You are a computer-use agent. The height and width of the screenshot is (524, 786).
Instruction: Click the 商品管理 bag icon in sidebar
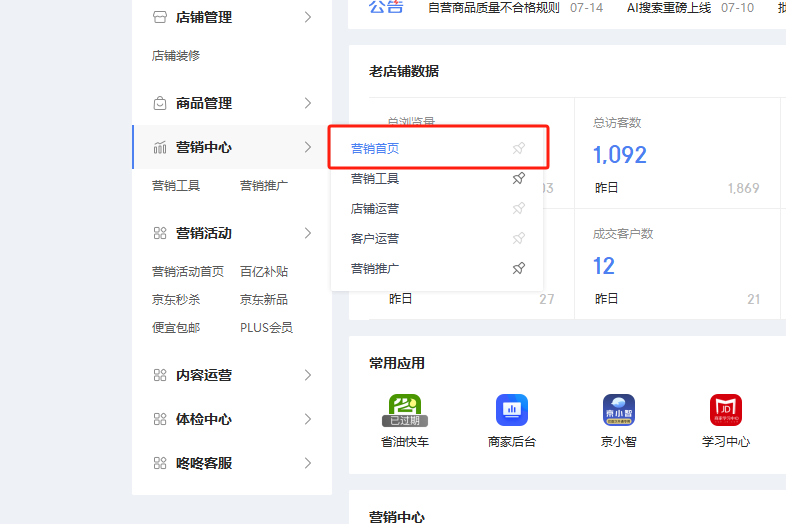160,103
